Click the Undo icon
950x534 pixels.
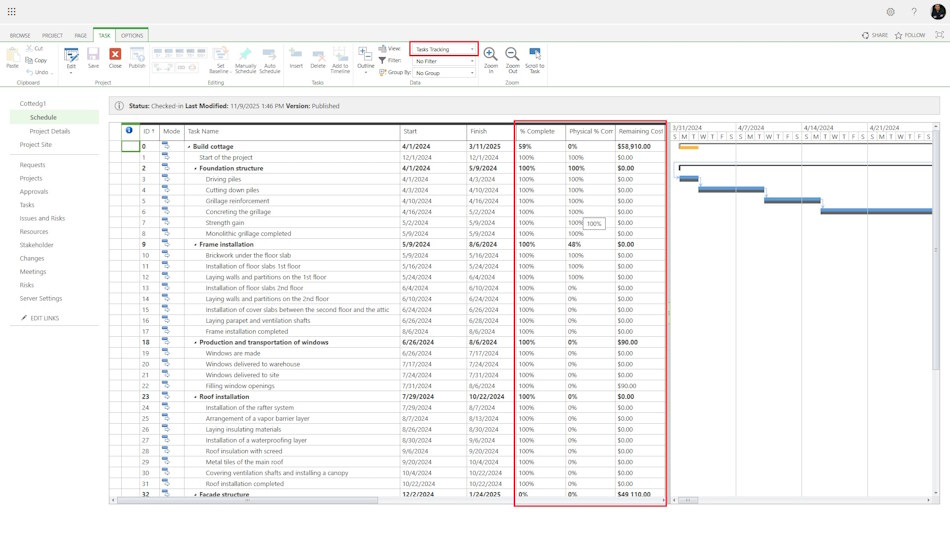click(29, 72)
